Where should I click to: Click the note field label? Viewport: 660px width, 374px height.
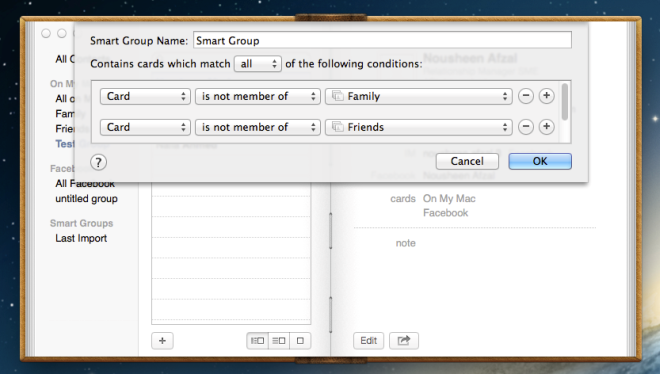click(x=405, y=243)
